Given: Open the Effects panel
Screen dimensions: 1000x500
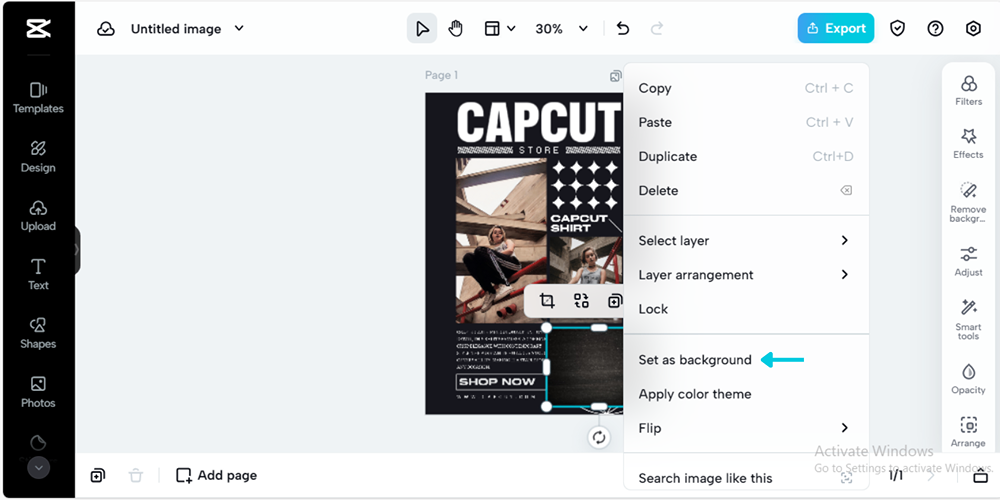Looking at the screenshot, I should [x=968, y=143].
